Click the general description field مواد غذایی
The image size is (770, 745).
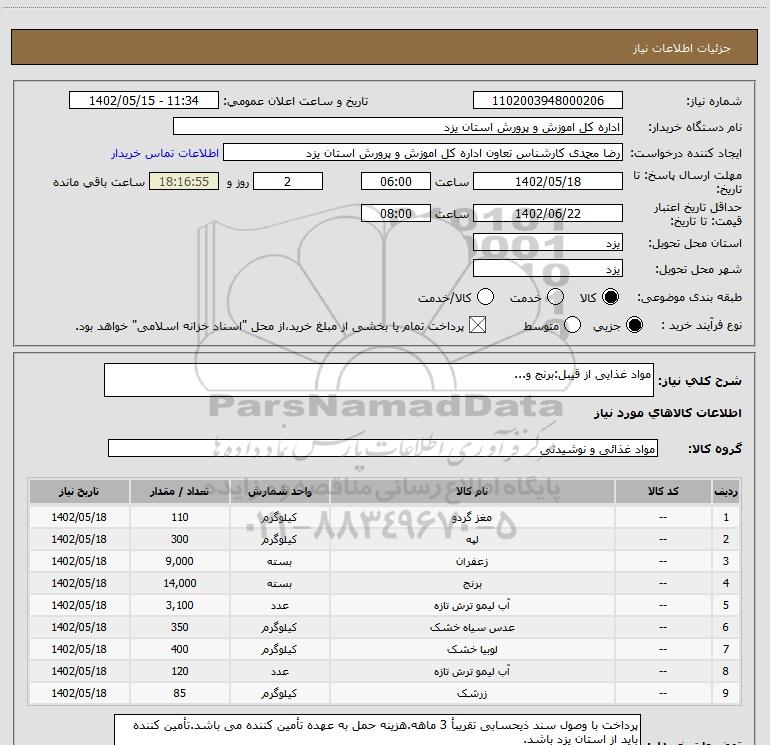379,380
